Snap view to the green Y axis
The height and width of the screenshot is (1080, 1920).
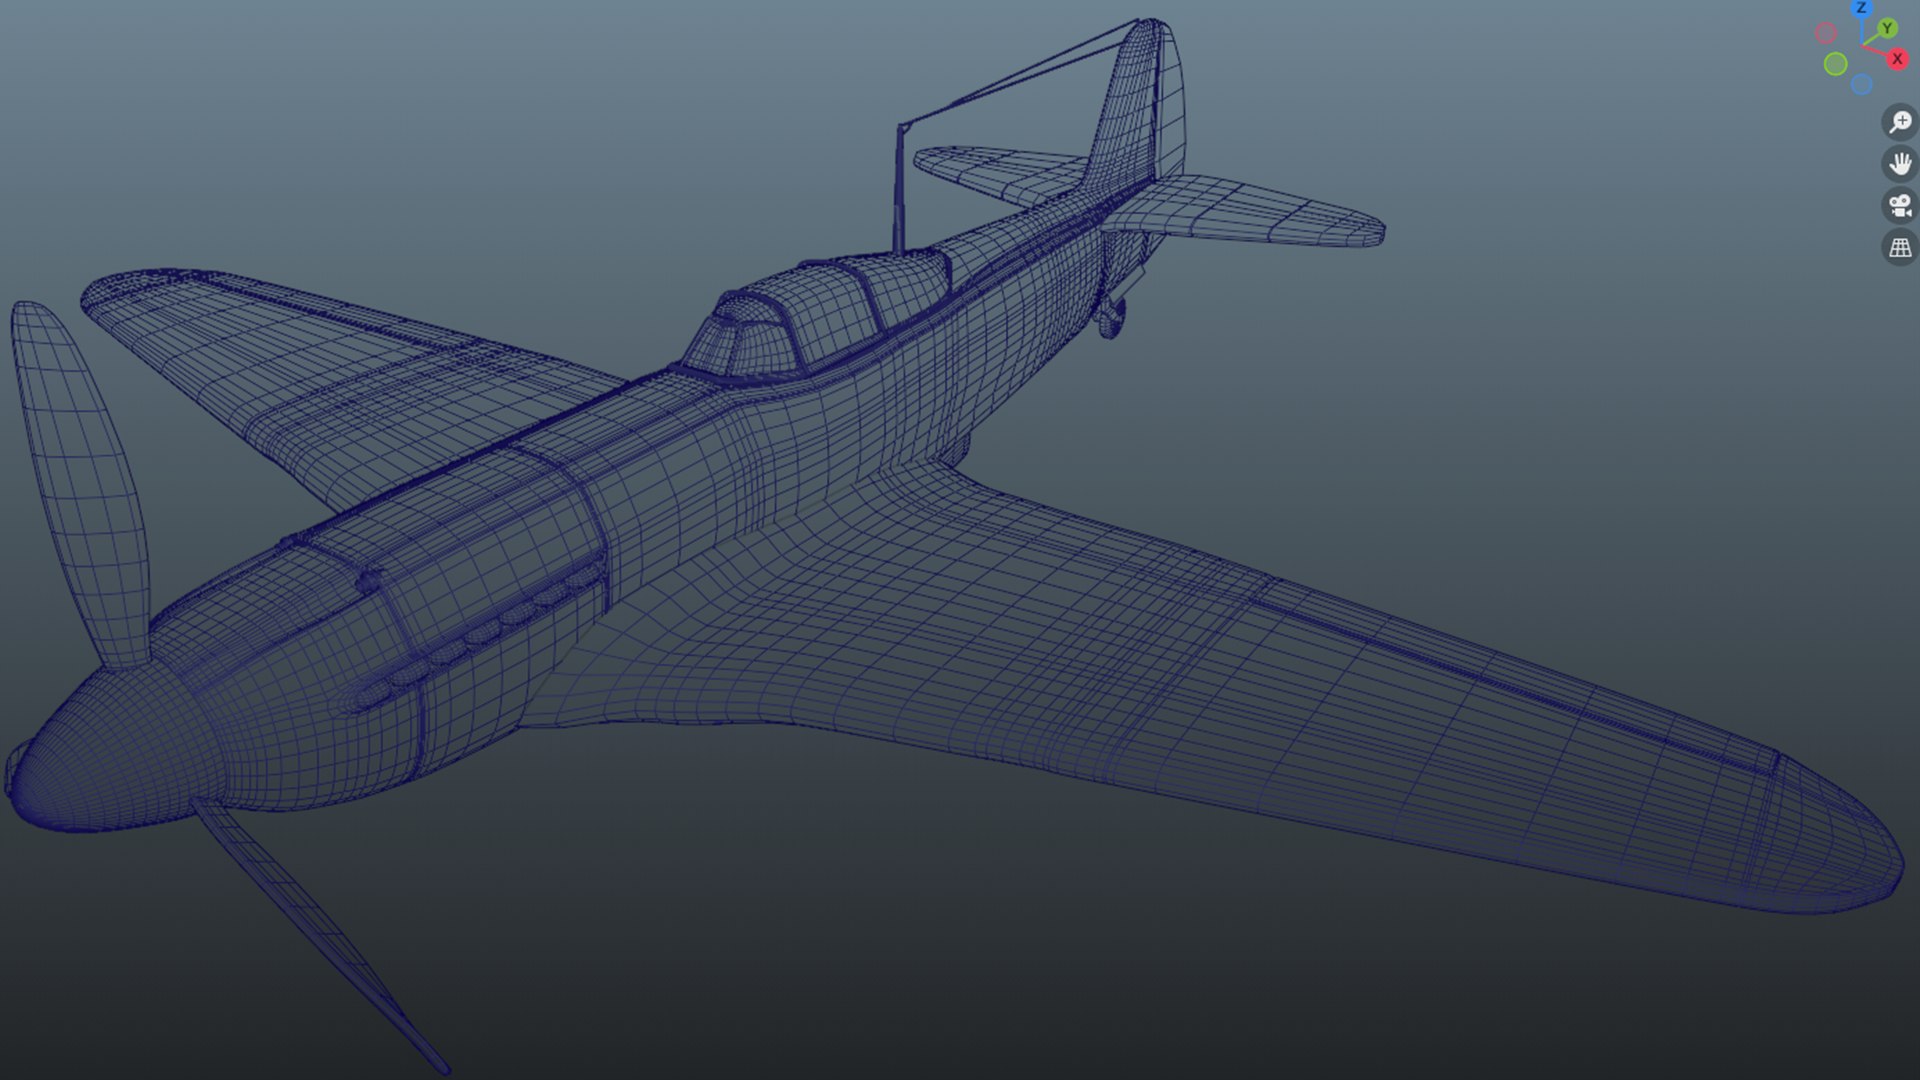coord(1887,29)
